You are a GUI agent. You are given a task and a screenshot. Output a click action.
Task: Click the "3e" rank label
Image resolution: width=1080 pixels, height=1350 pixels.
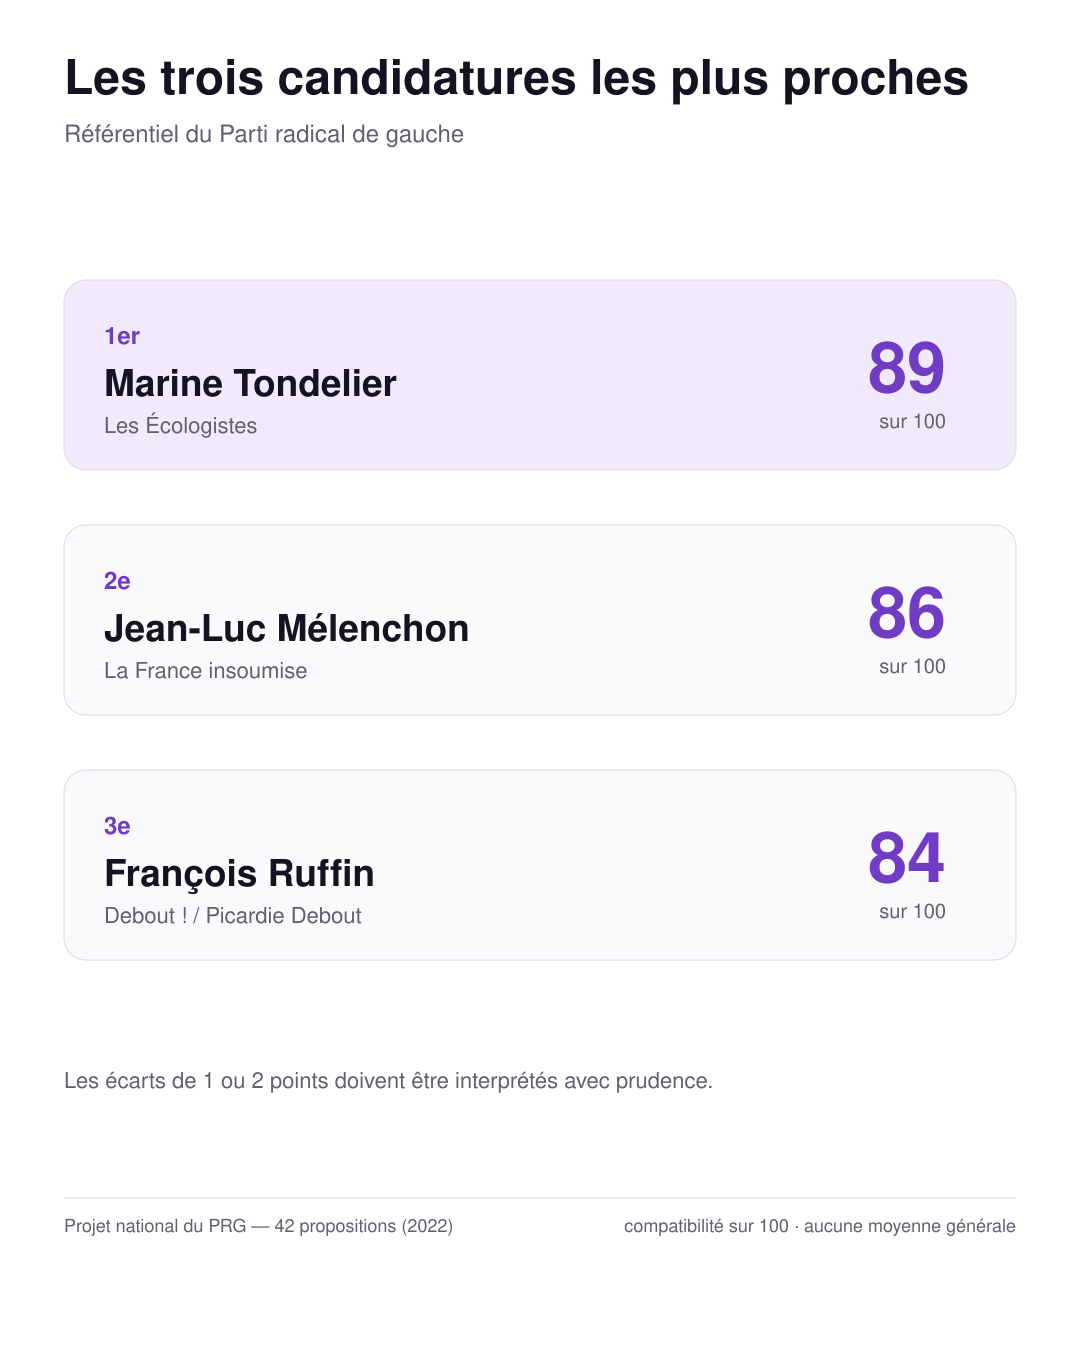pos(117,826)
